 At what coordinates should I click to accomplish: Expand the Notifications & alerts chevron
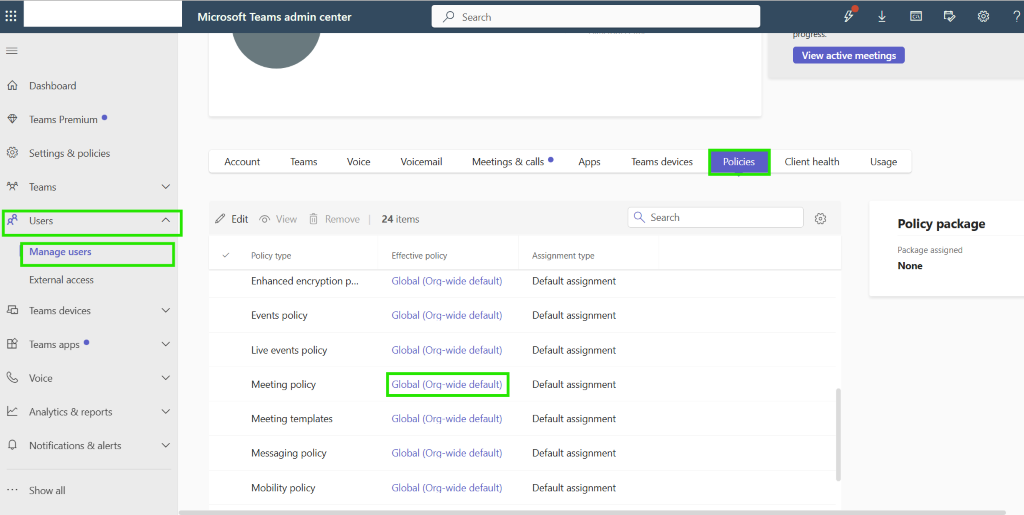click(166, 445)
